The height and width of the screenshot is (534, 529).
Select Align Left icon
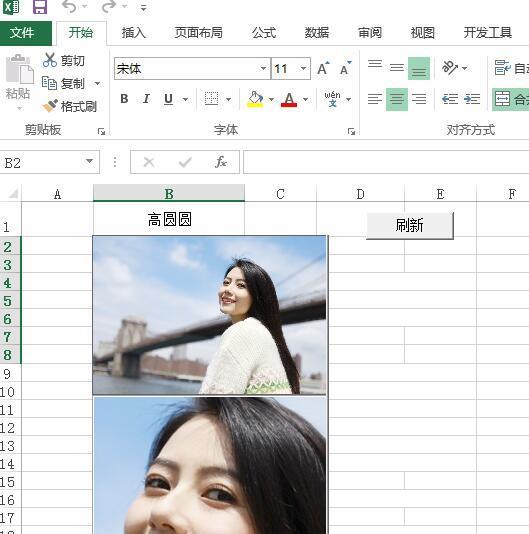coord(375,99)
